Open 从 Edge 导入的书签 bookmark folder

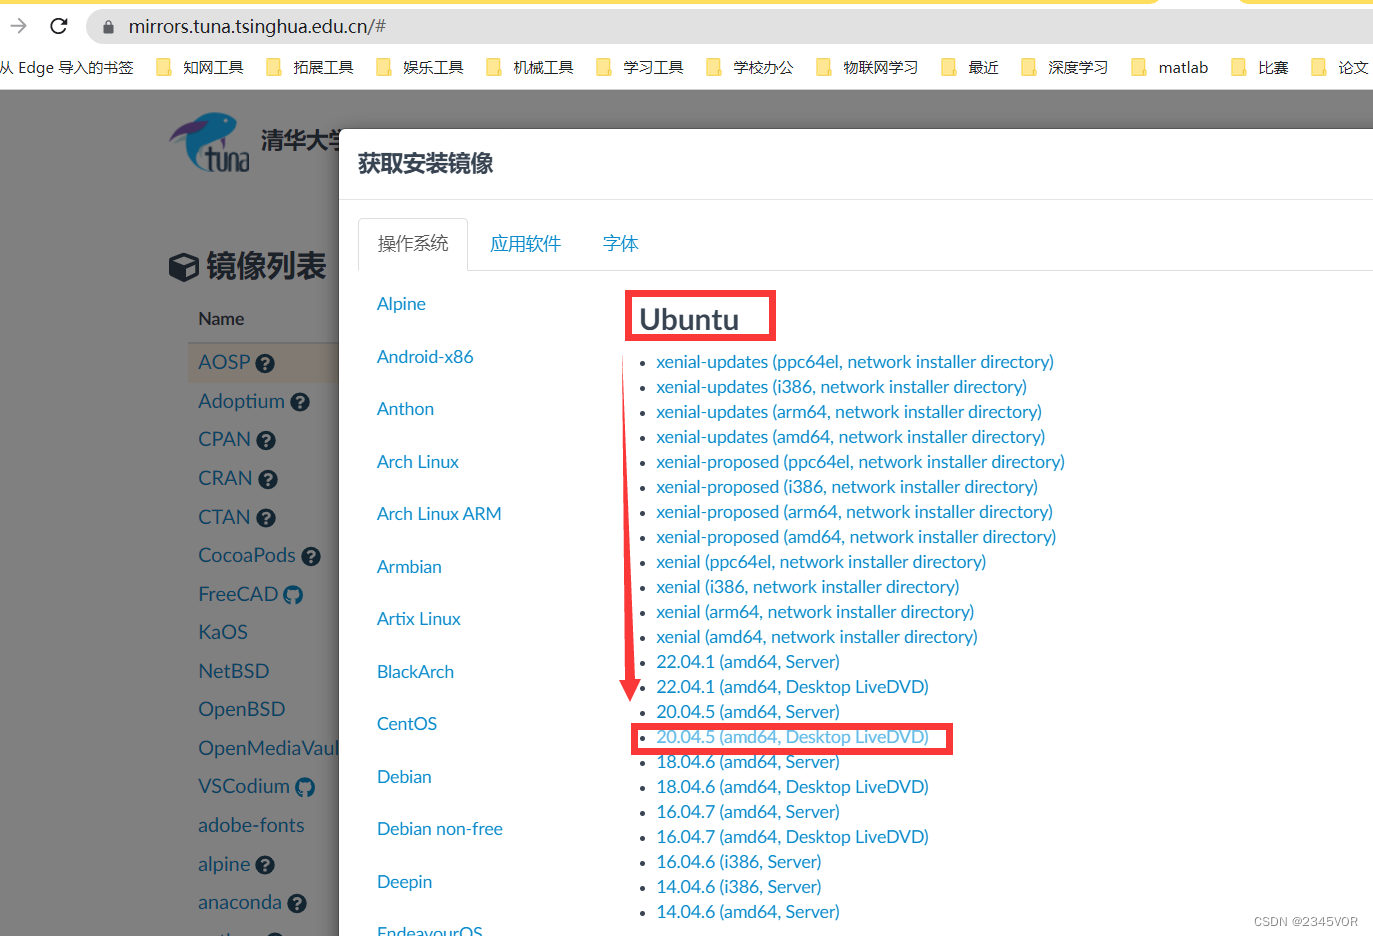66,67
